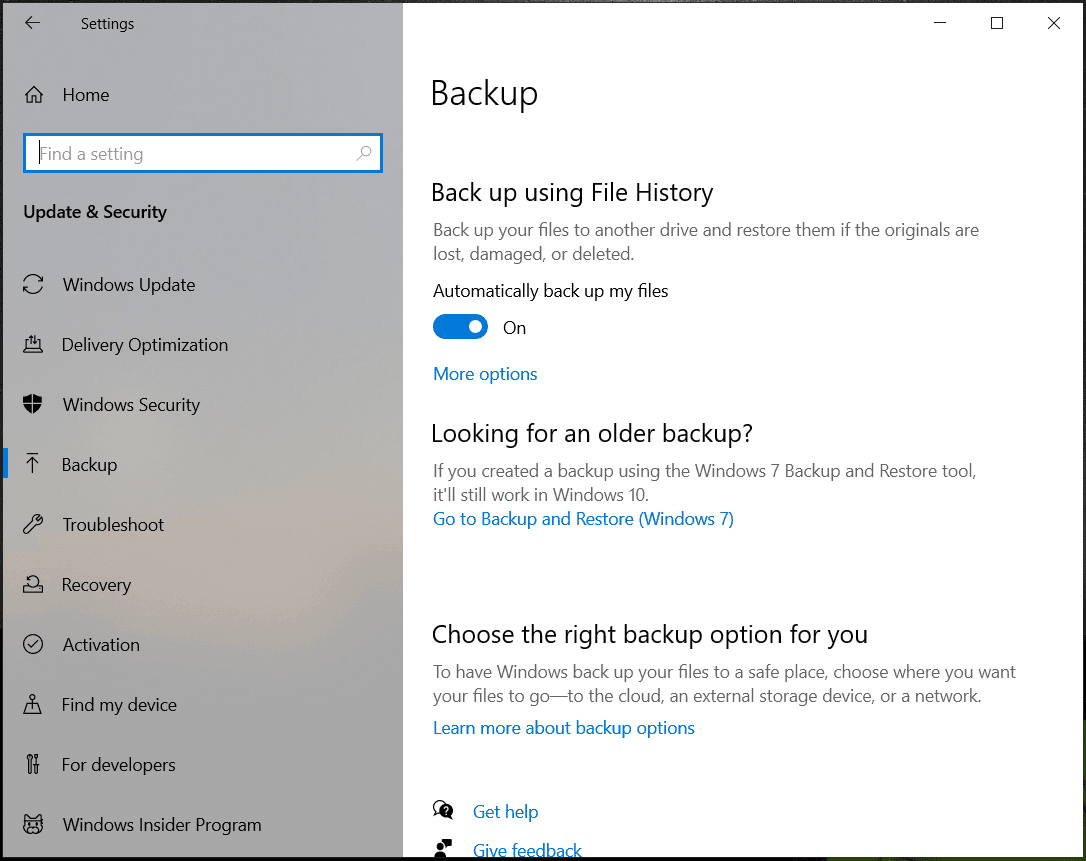Viewport: 1086px width, 861px height.
Task: Click the Recovery sidebar icon
Action: (33, 584)
